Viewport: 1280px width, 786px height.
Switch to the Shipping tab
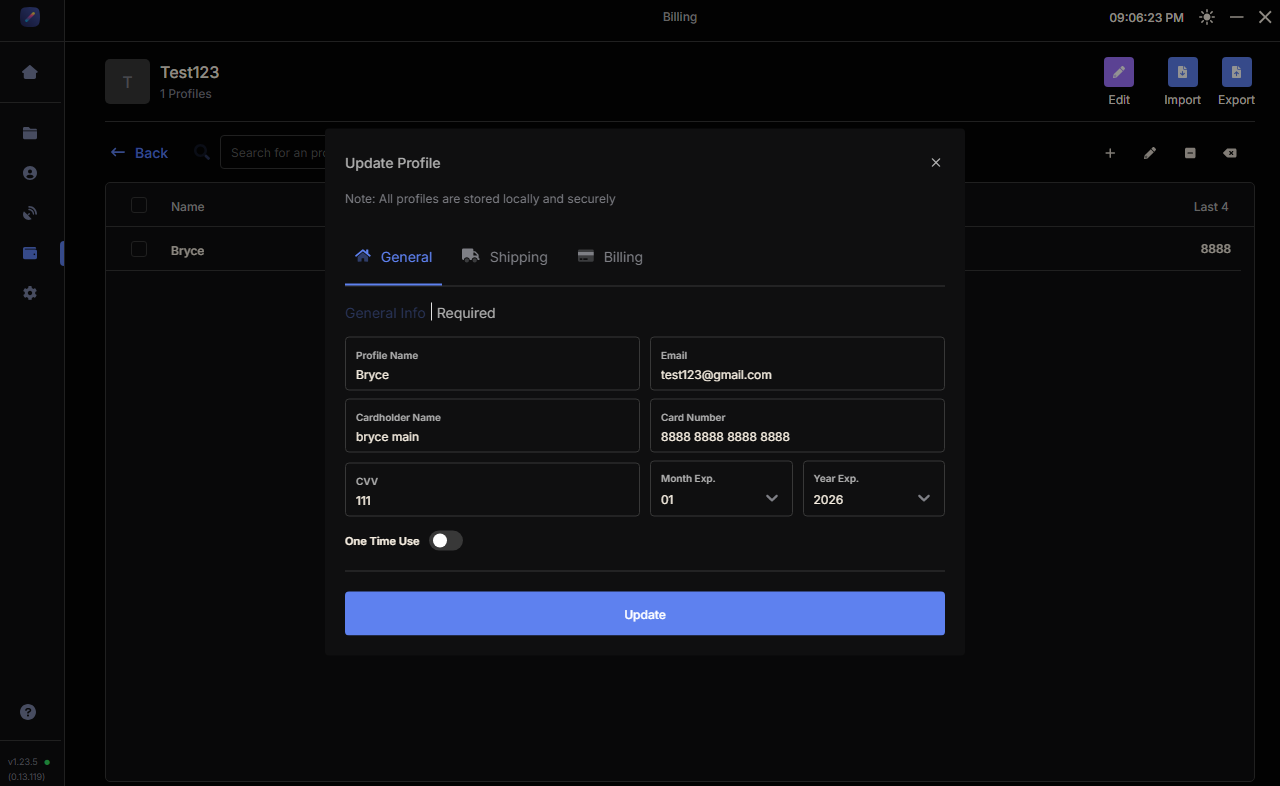click(517, 257)
